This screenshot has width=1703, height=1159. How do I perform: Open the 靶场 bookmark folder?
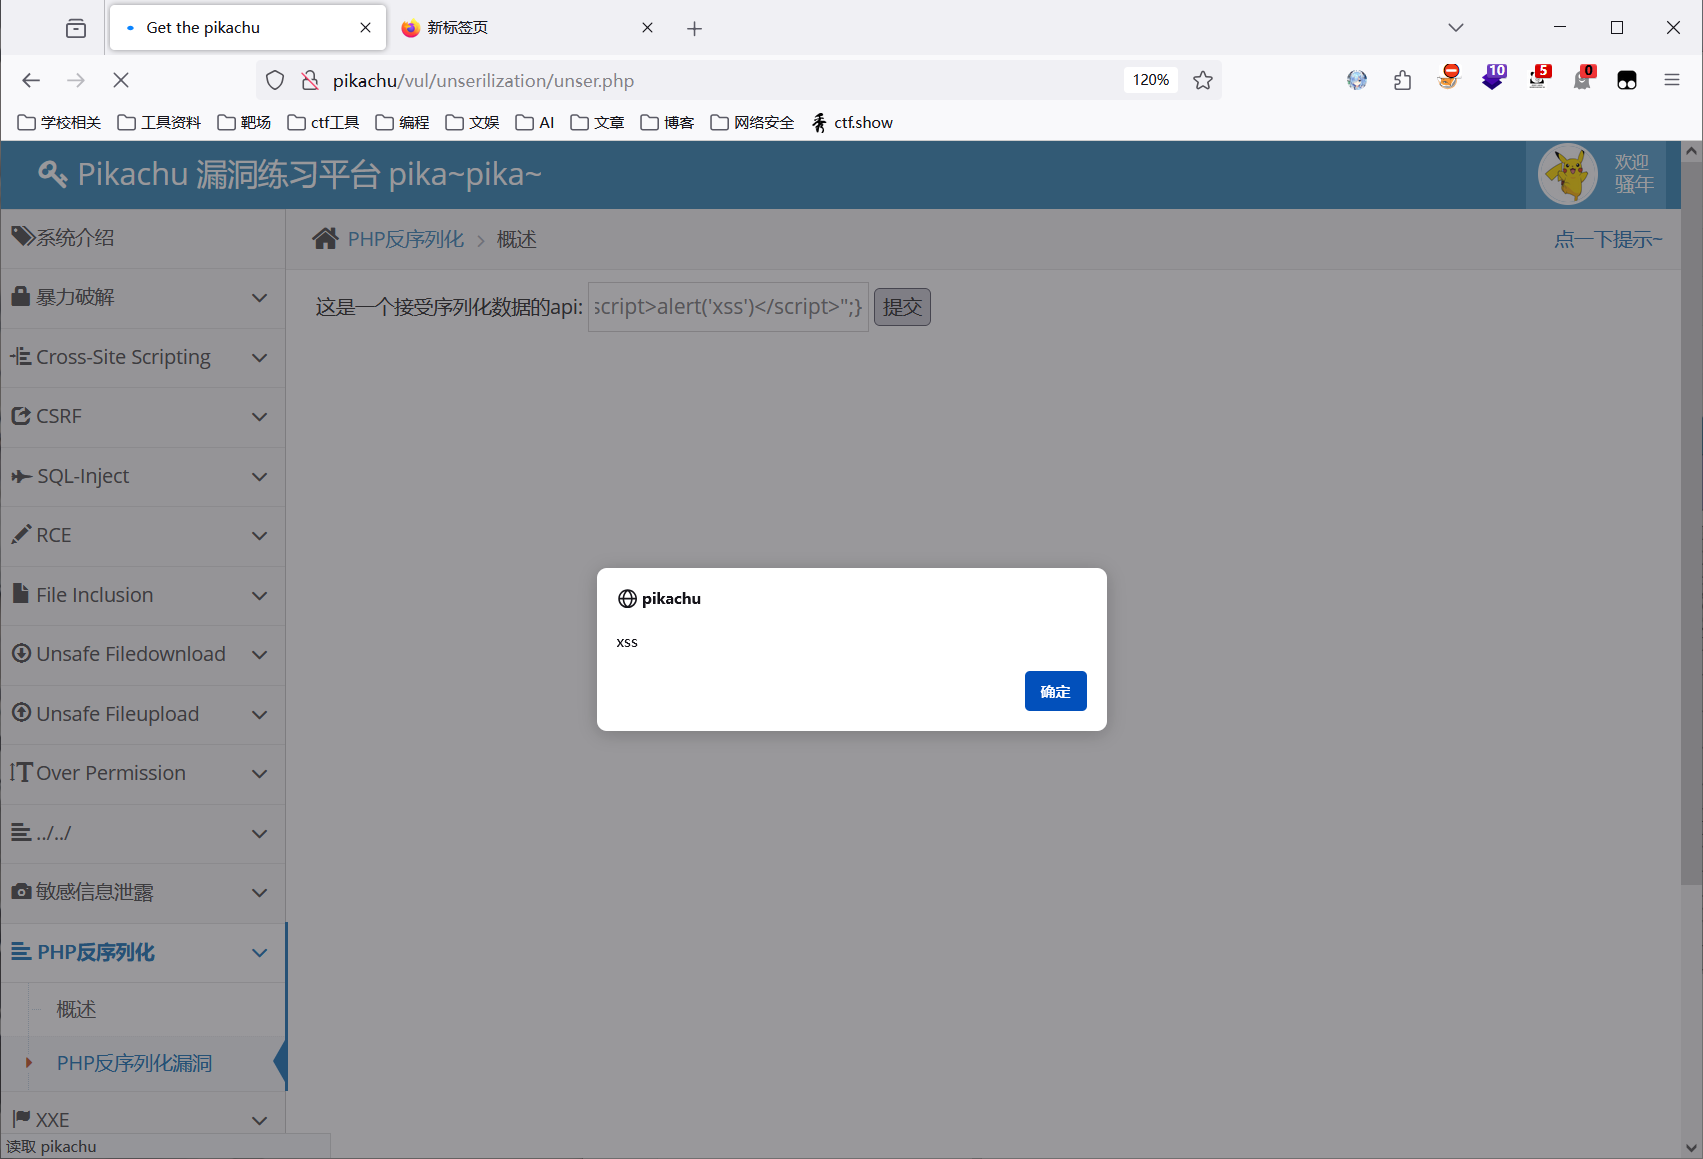[245, 122]
